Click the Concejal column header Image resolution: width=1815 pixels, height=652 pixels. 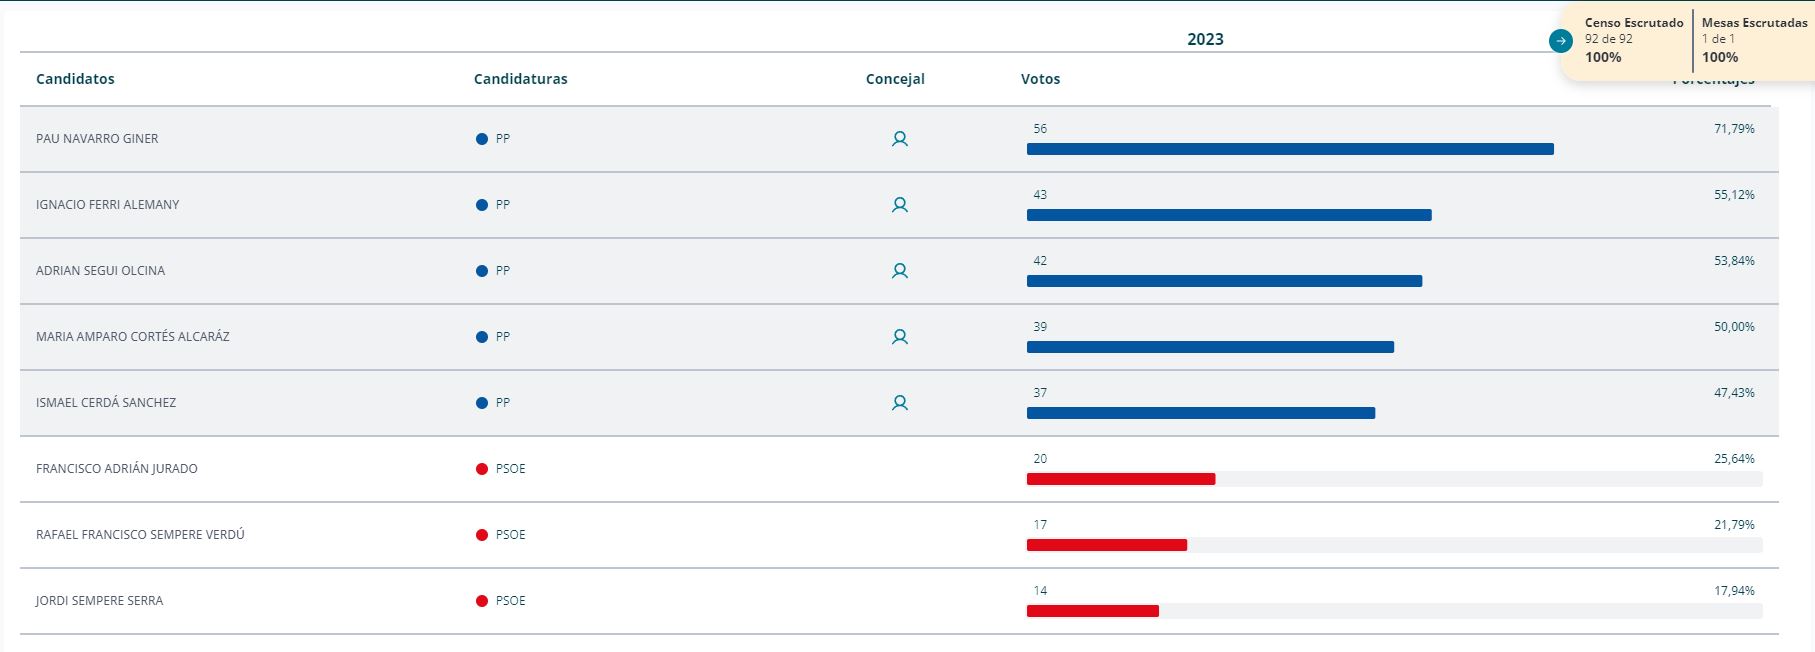(895, 79)
